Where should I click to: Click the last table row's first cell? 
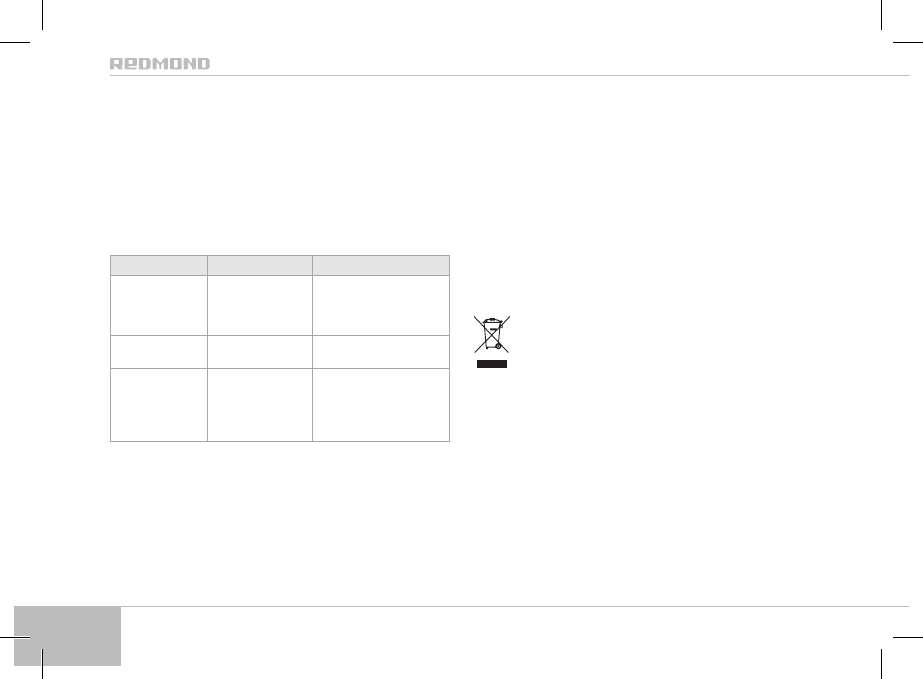[x=158, y=404]
